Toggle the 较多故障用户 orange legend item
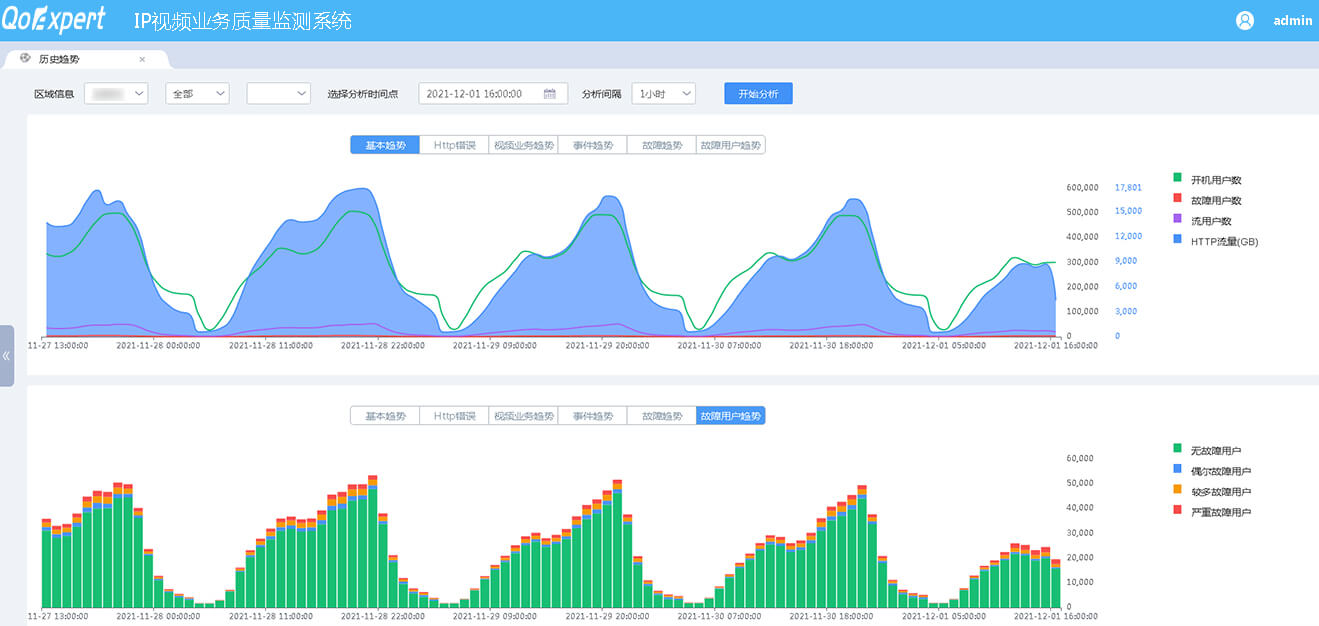The height and width of the screenshot is (626, 1319). pos(1219,492)
